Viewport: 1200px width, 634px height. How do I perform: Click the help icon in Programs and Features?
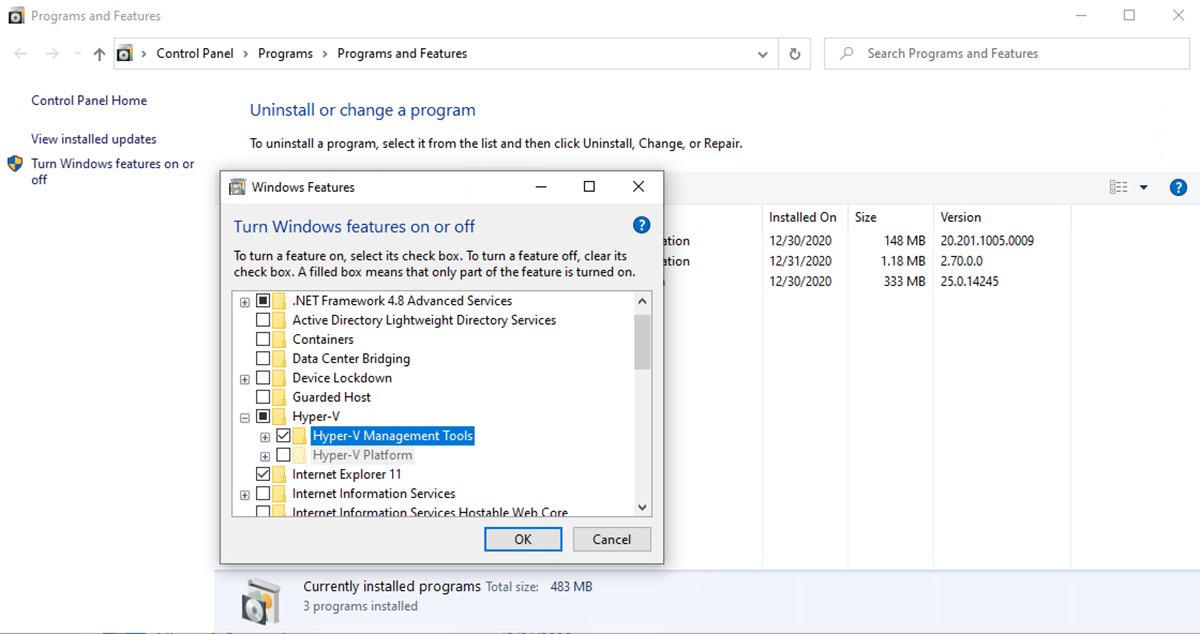pyautogui.click(x=1177, y=187)
